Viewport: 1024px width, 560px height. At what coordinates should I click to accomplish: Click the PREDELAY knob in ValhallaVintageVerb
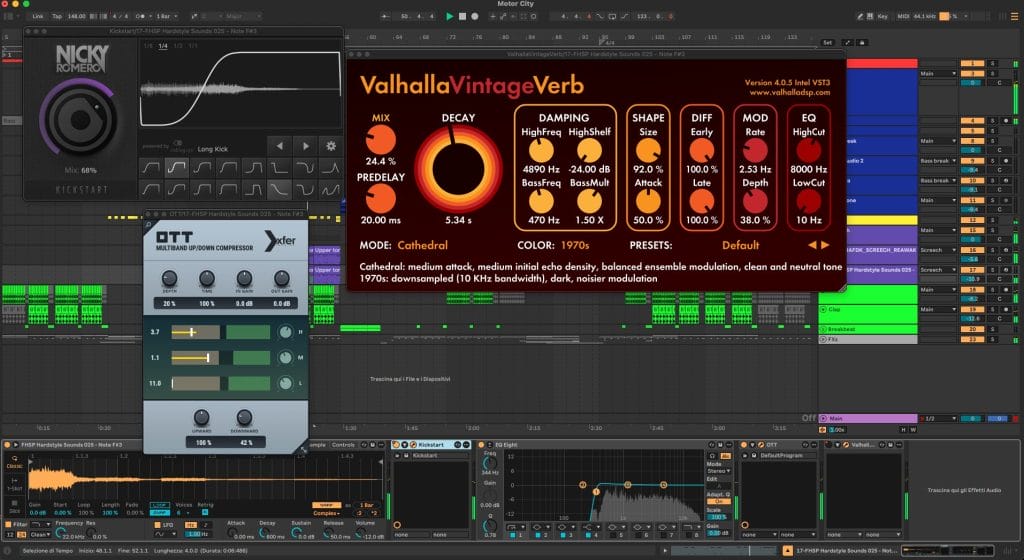point(380,198)
